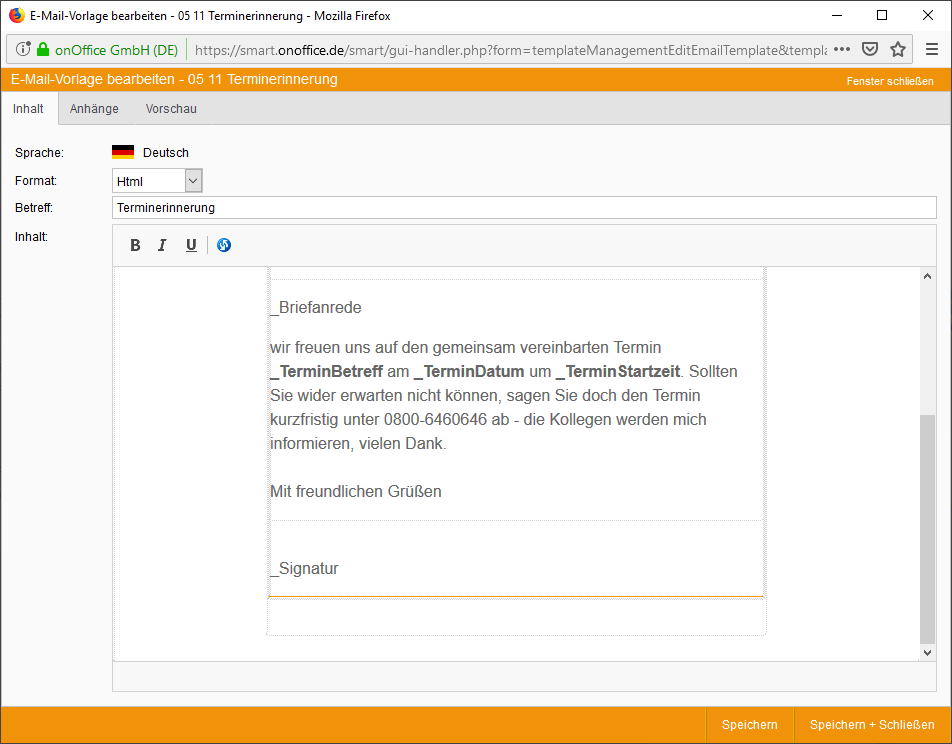Switch to the Anhänge tab
This screenshot has height=744, width=952.
94,109
